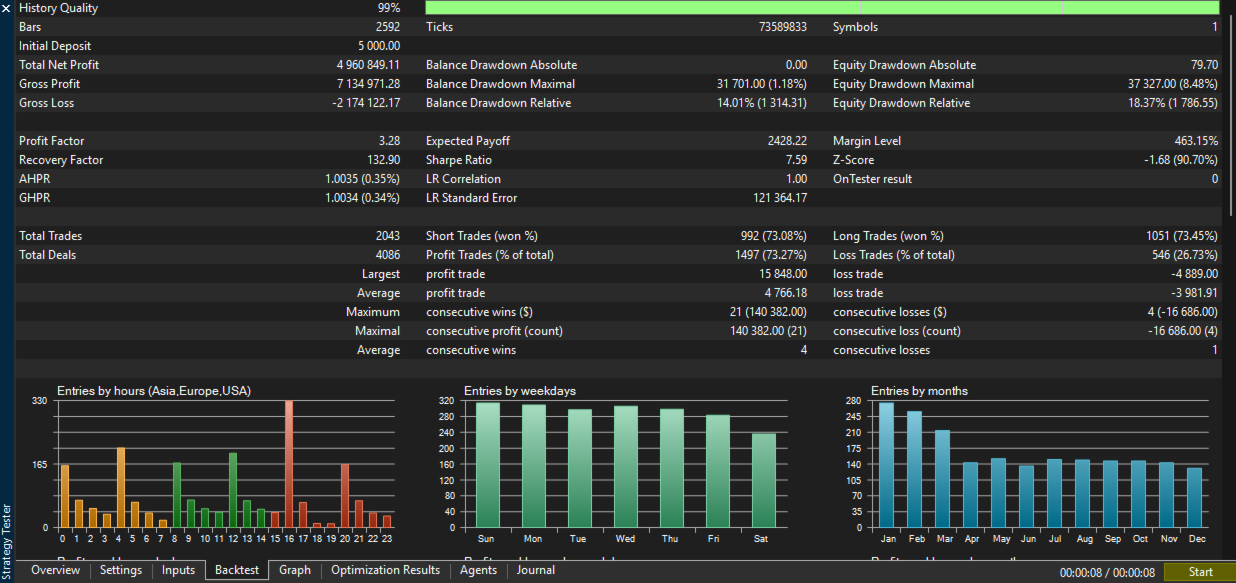Click the Equity Drawdown Maximal value
Viewport: 1236px width, 583px height.
pyautogui.click(x=1172, y=84)
